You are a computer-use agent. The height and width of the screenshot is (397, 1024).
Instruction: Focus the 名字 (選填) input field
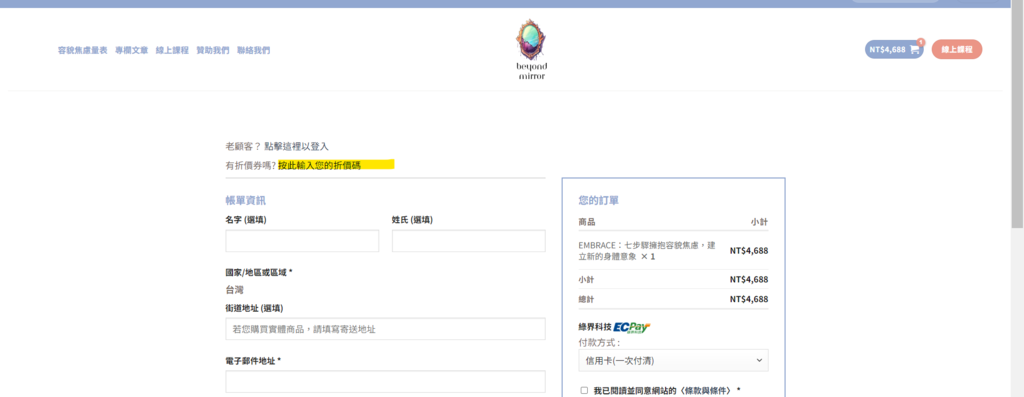302,241
